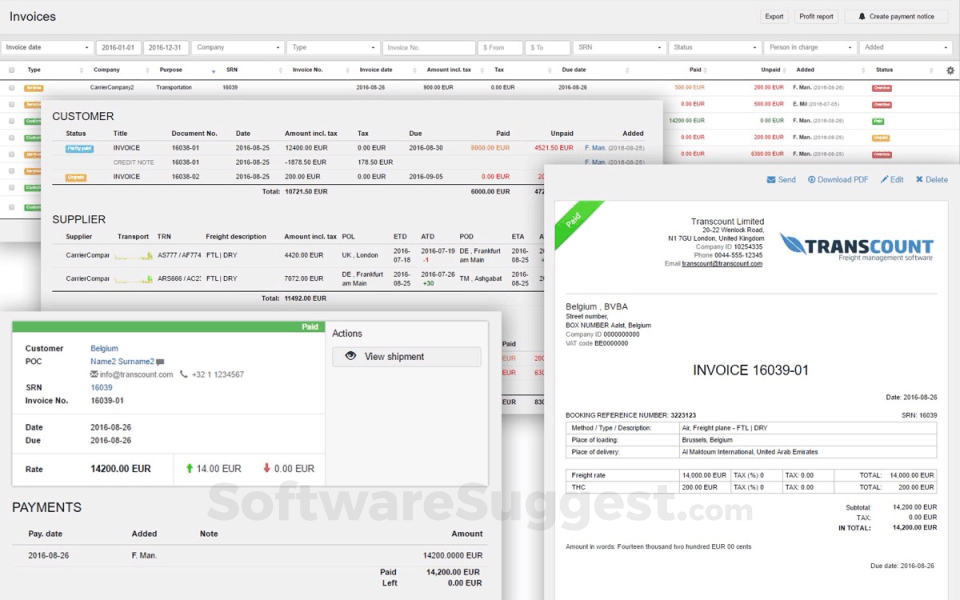This screenshot has height=600, width=960.
Task: Download the invoice PDF
Action: tap(838, 179)
